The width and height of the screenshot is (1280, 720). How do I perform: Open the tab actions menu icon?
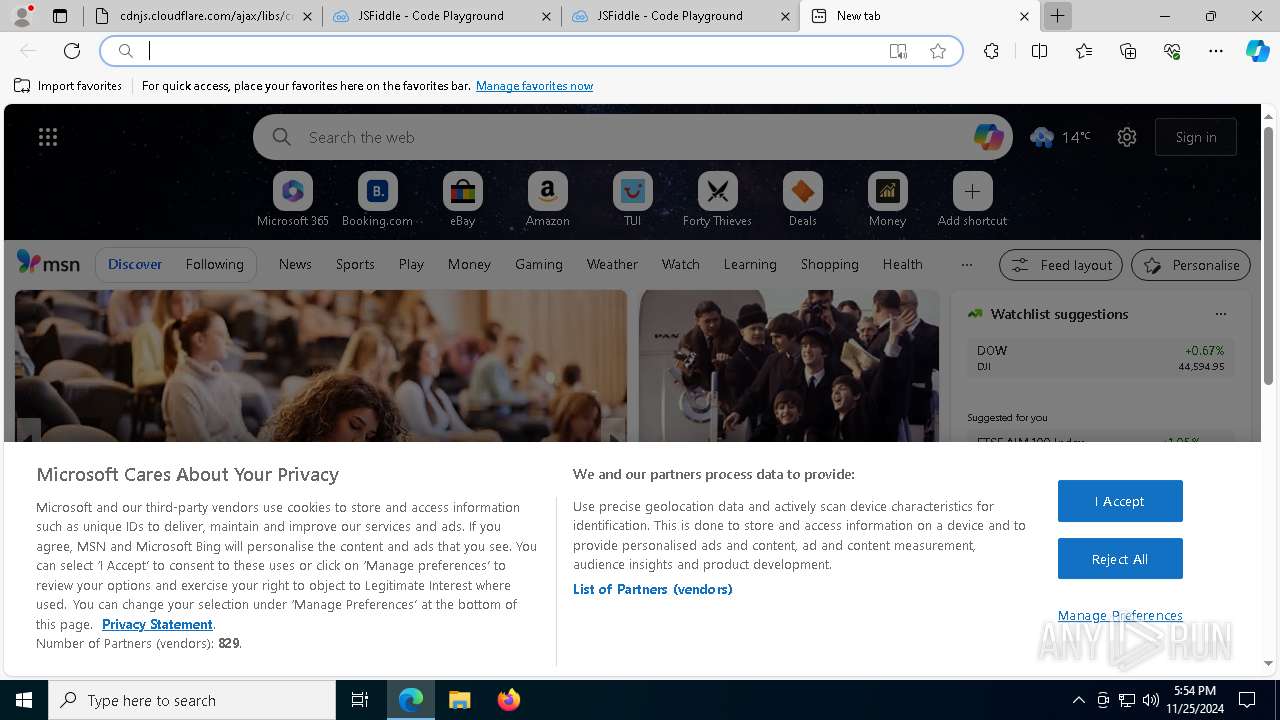tap(60, 16)
